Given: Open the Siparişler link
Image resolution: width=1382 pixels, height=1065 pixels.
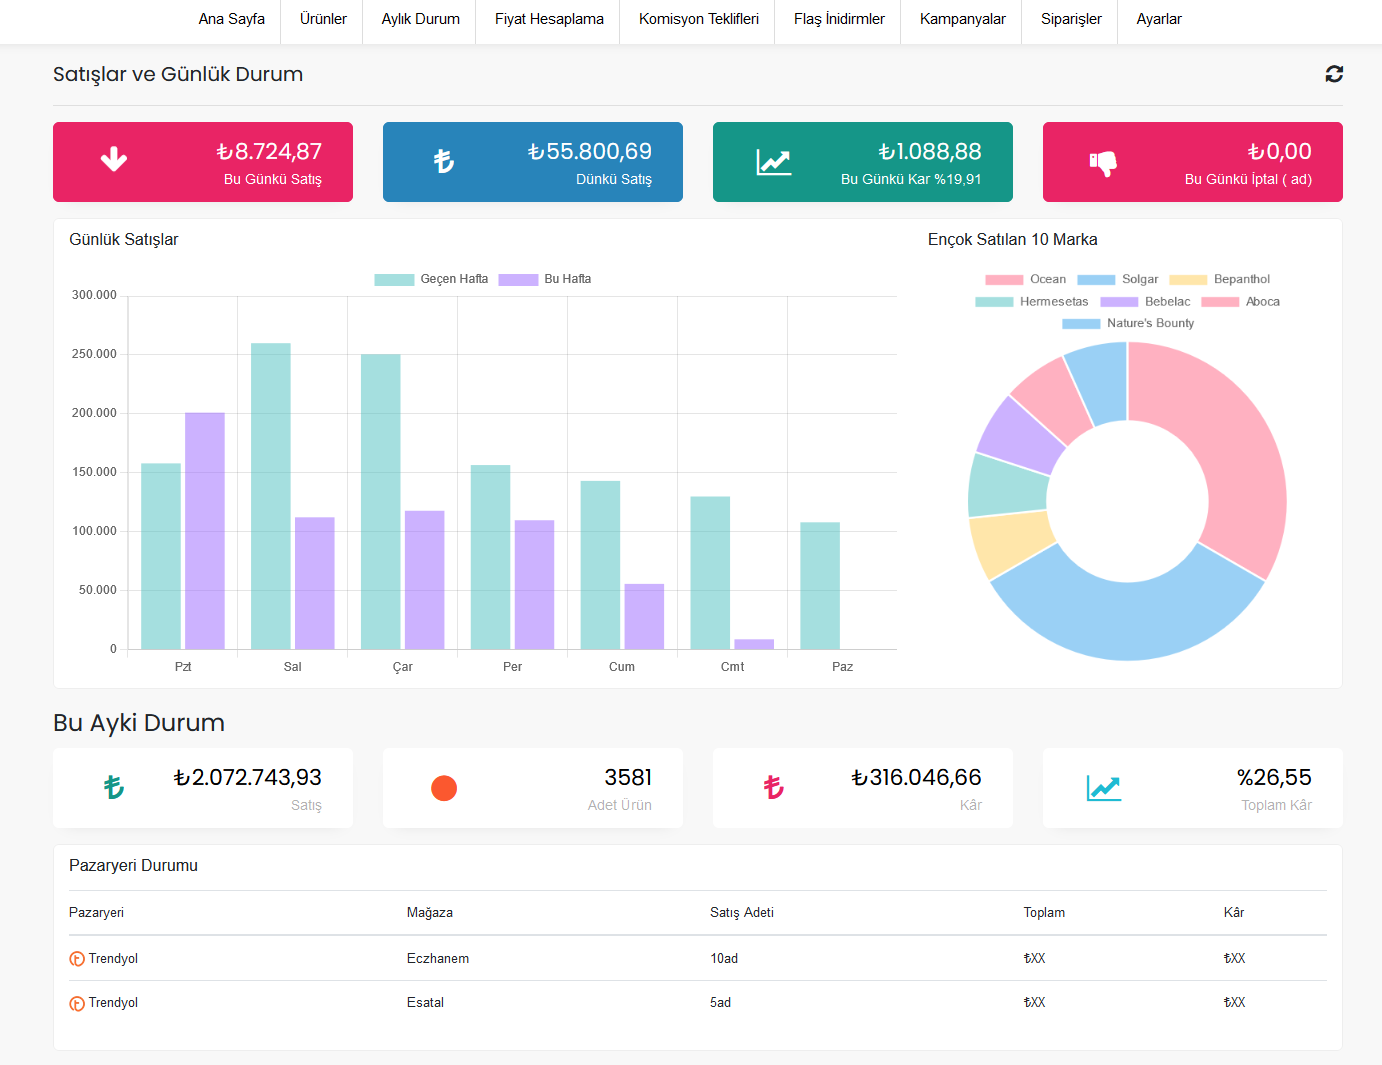Looking at the screenshot, I should click(1071, 19).
